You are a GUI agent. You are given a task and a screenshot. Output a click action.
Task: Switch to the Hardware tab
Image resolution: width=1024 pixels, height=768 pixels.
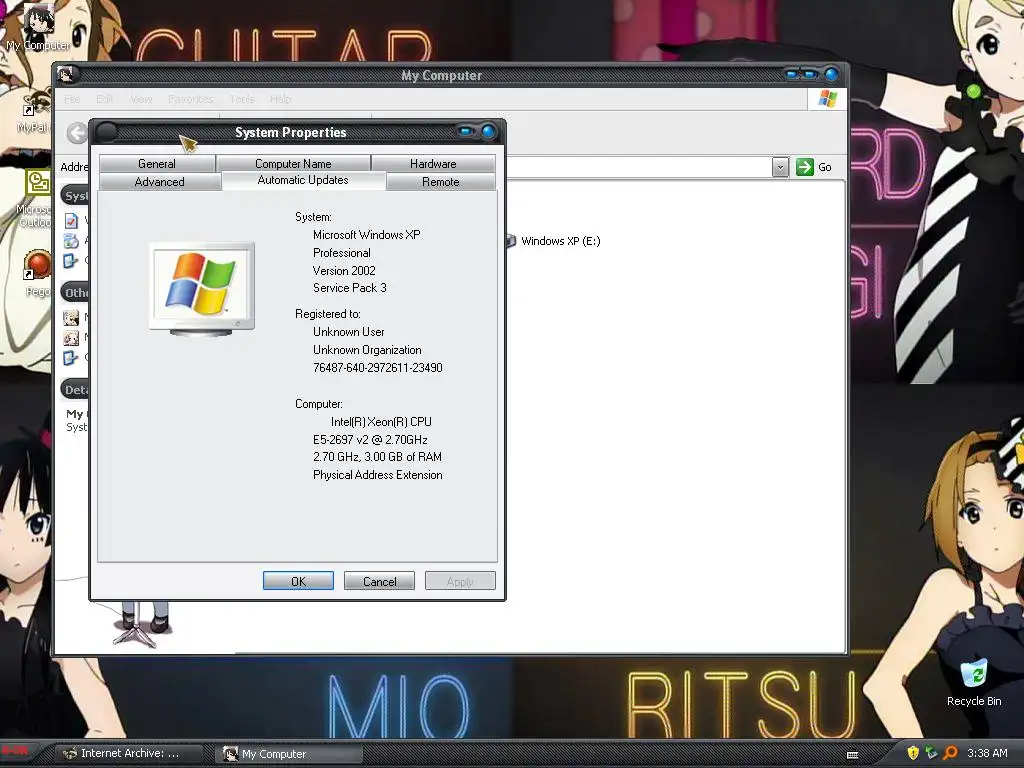click(x=433, y=163)
